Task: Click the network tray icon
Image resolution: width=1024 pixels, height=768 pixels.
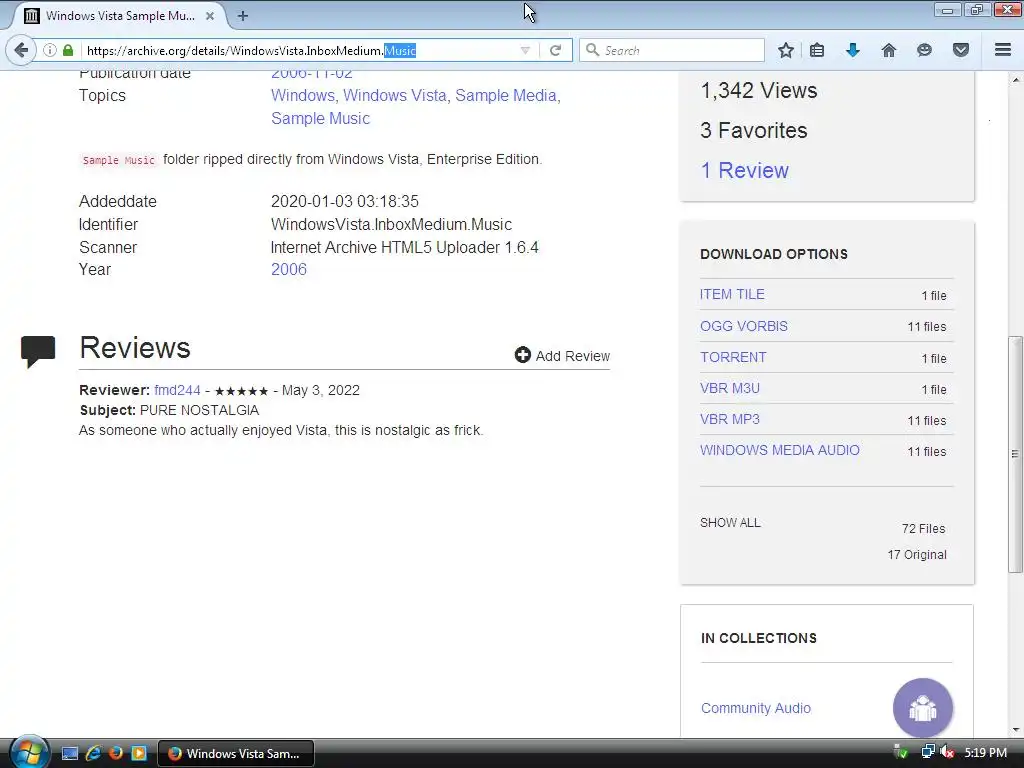Action: 927,753
